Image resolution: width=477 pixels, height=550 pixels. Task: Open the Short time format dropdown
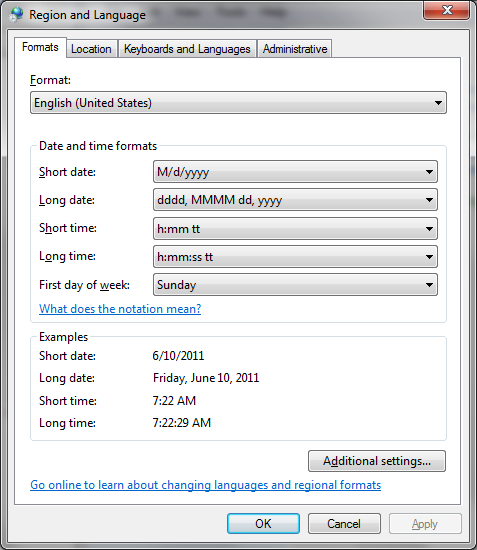295,229
